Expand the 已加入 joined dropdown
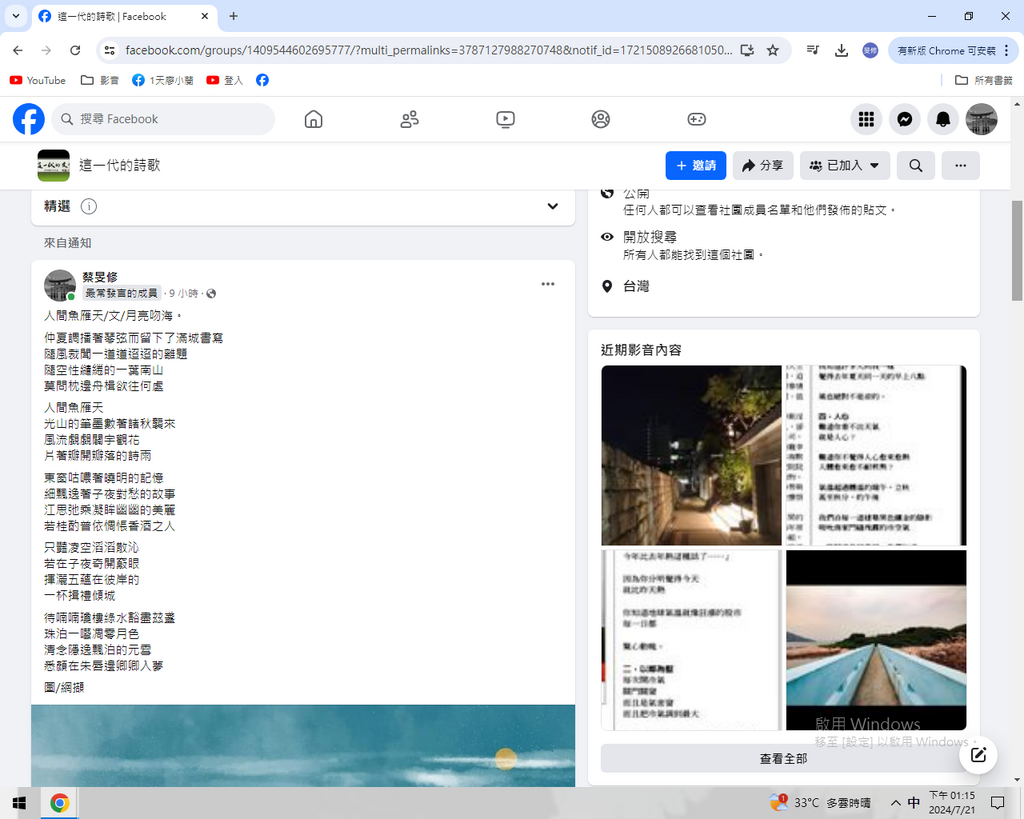 click(x=845, y=166)
